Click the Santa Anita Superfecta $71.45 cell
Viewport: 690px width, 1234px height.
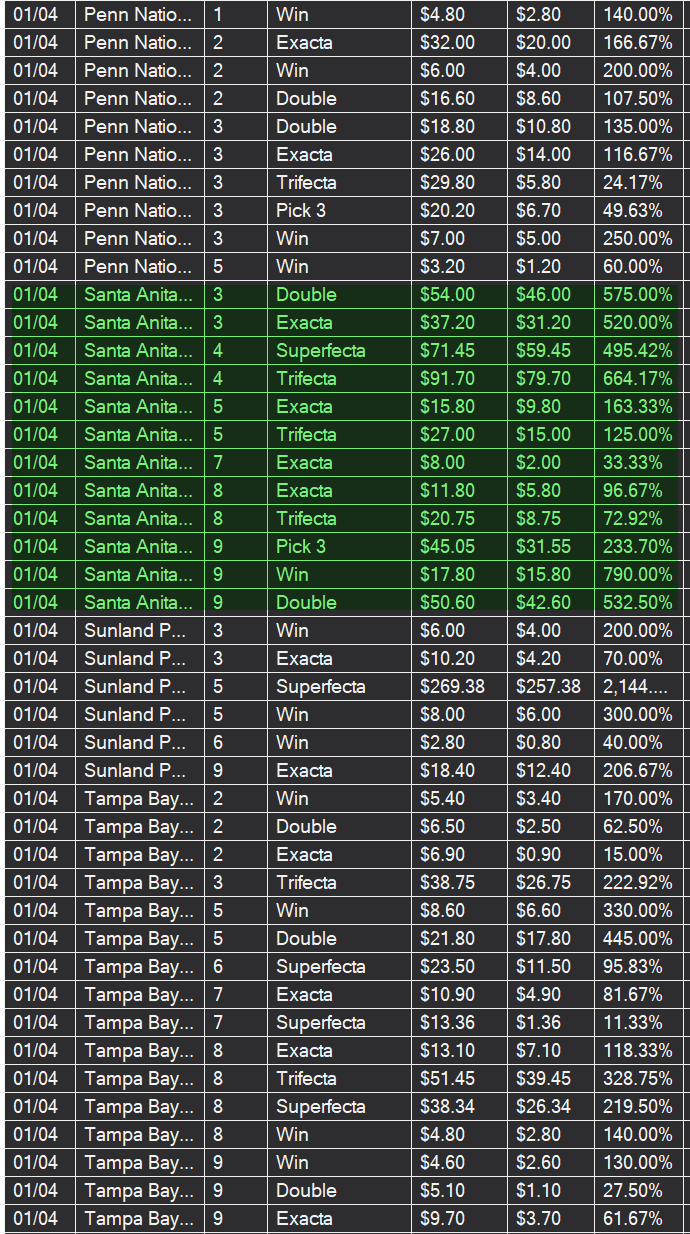point(460,351)
